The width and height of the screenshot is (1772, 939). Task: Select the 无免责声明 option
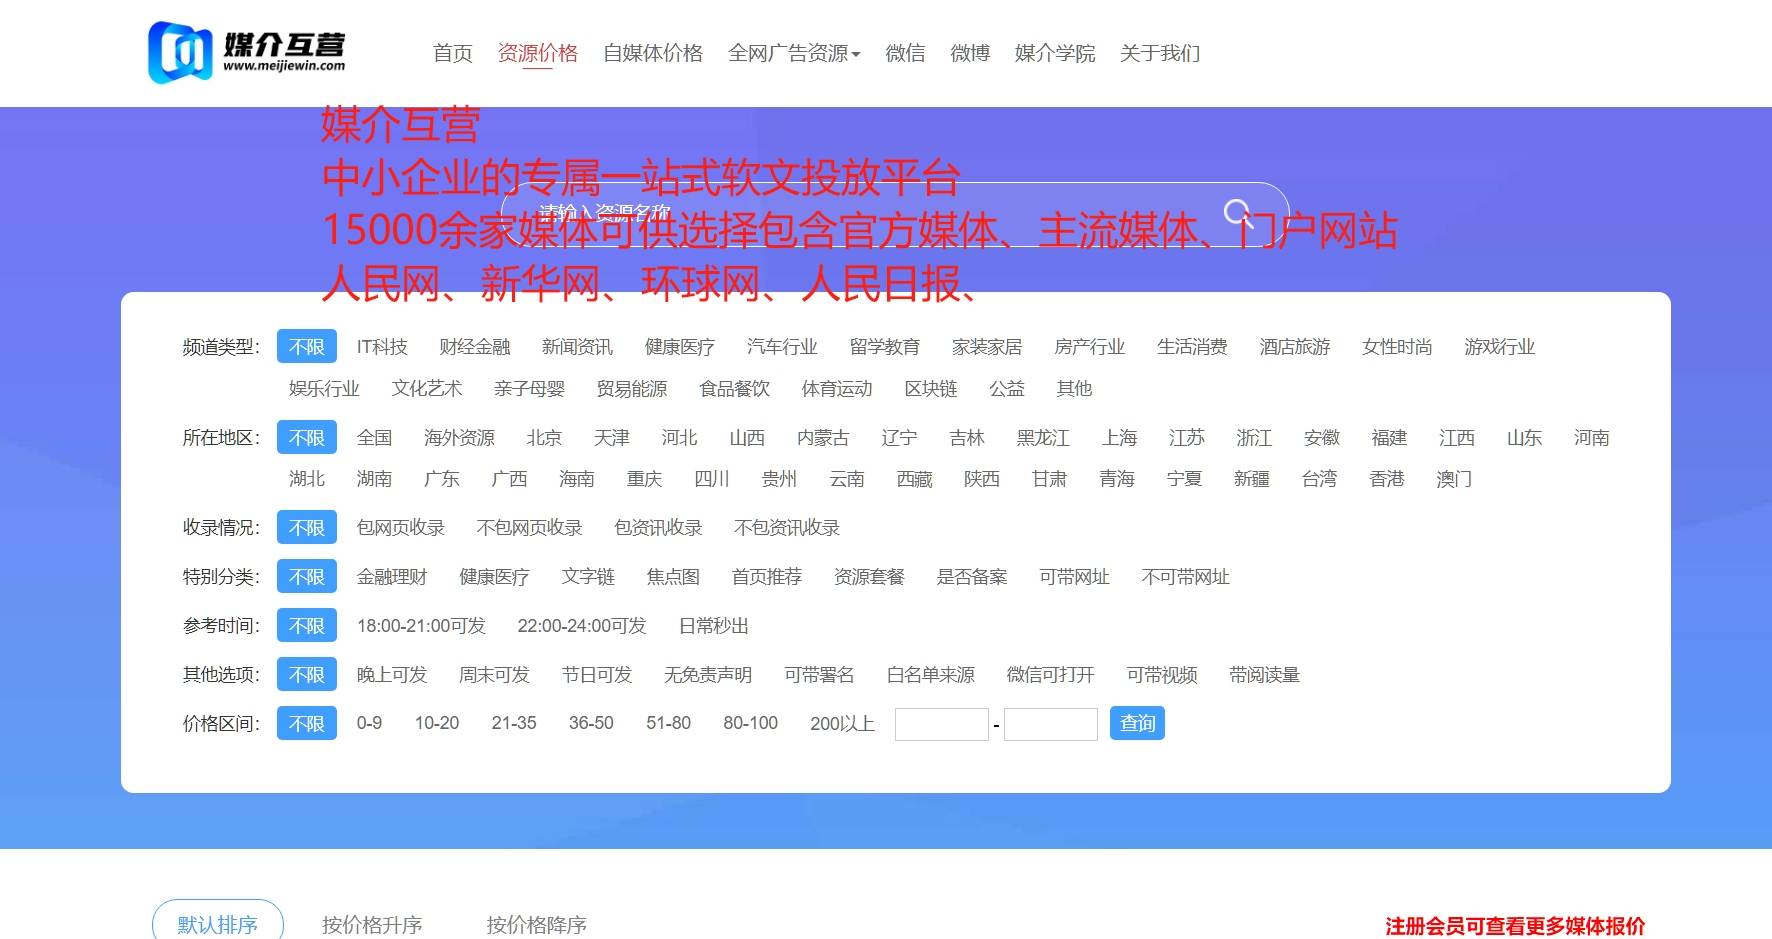point(708,675)
